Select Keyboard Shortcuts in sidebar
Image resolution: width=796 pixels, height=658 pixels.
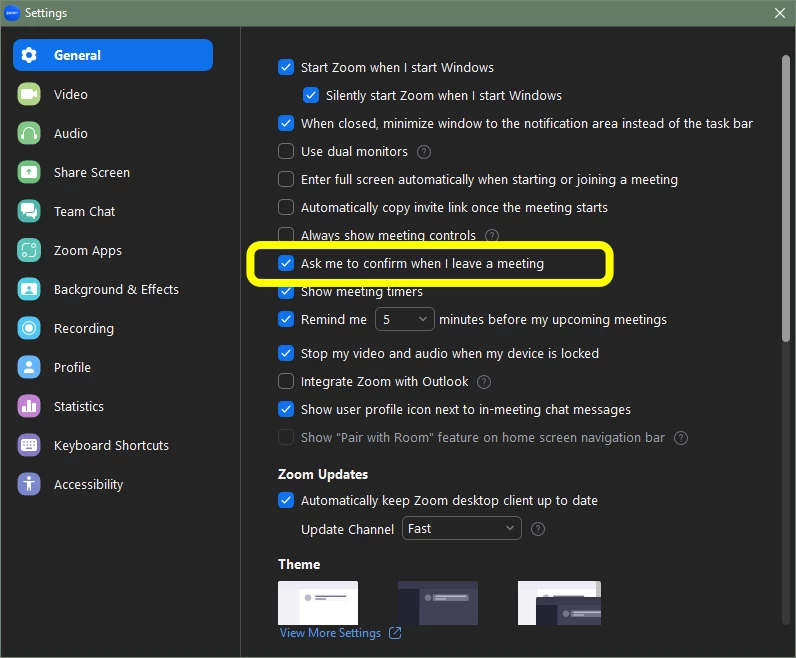pyautogui.click(x=113, y=445)
